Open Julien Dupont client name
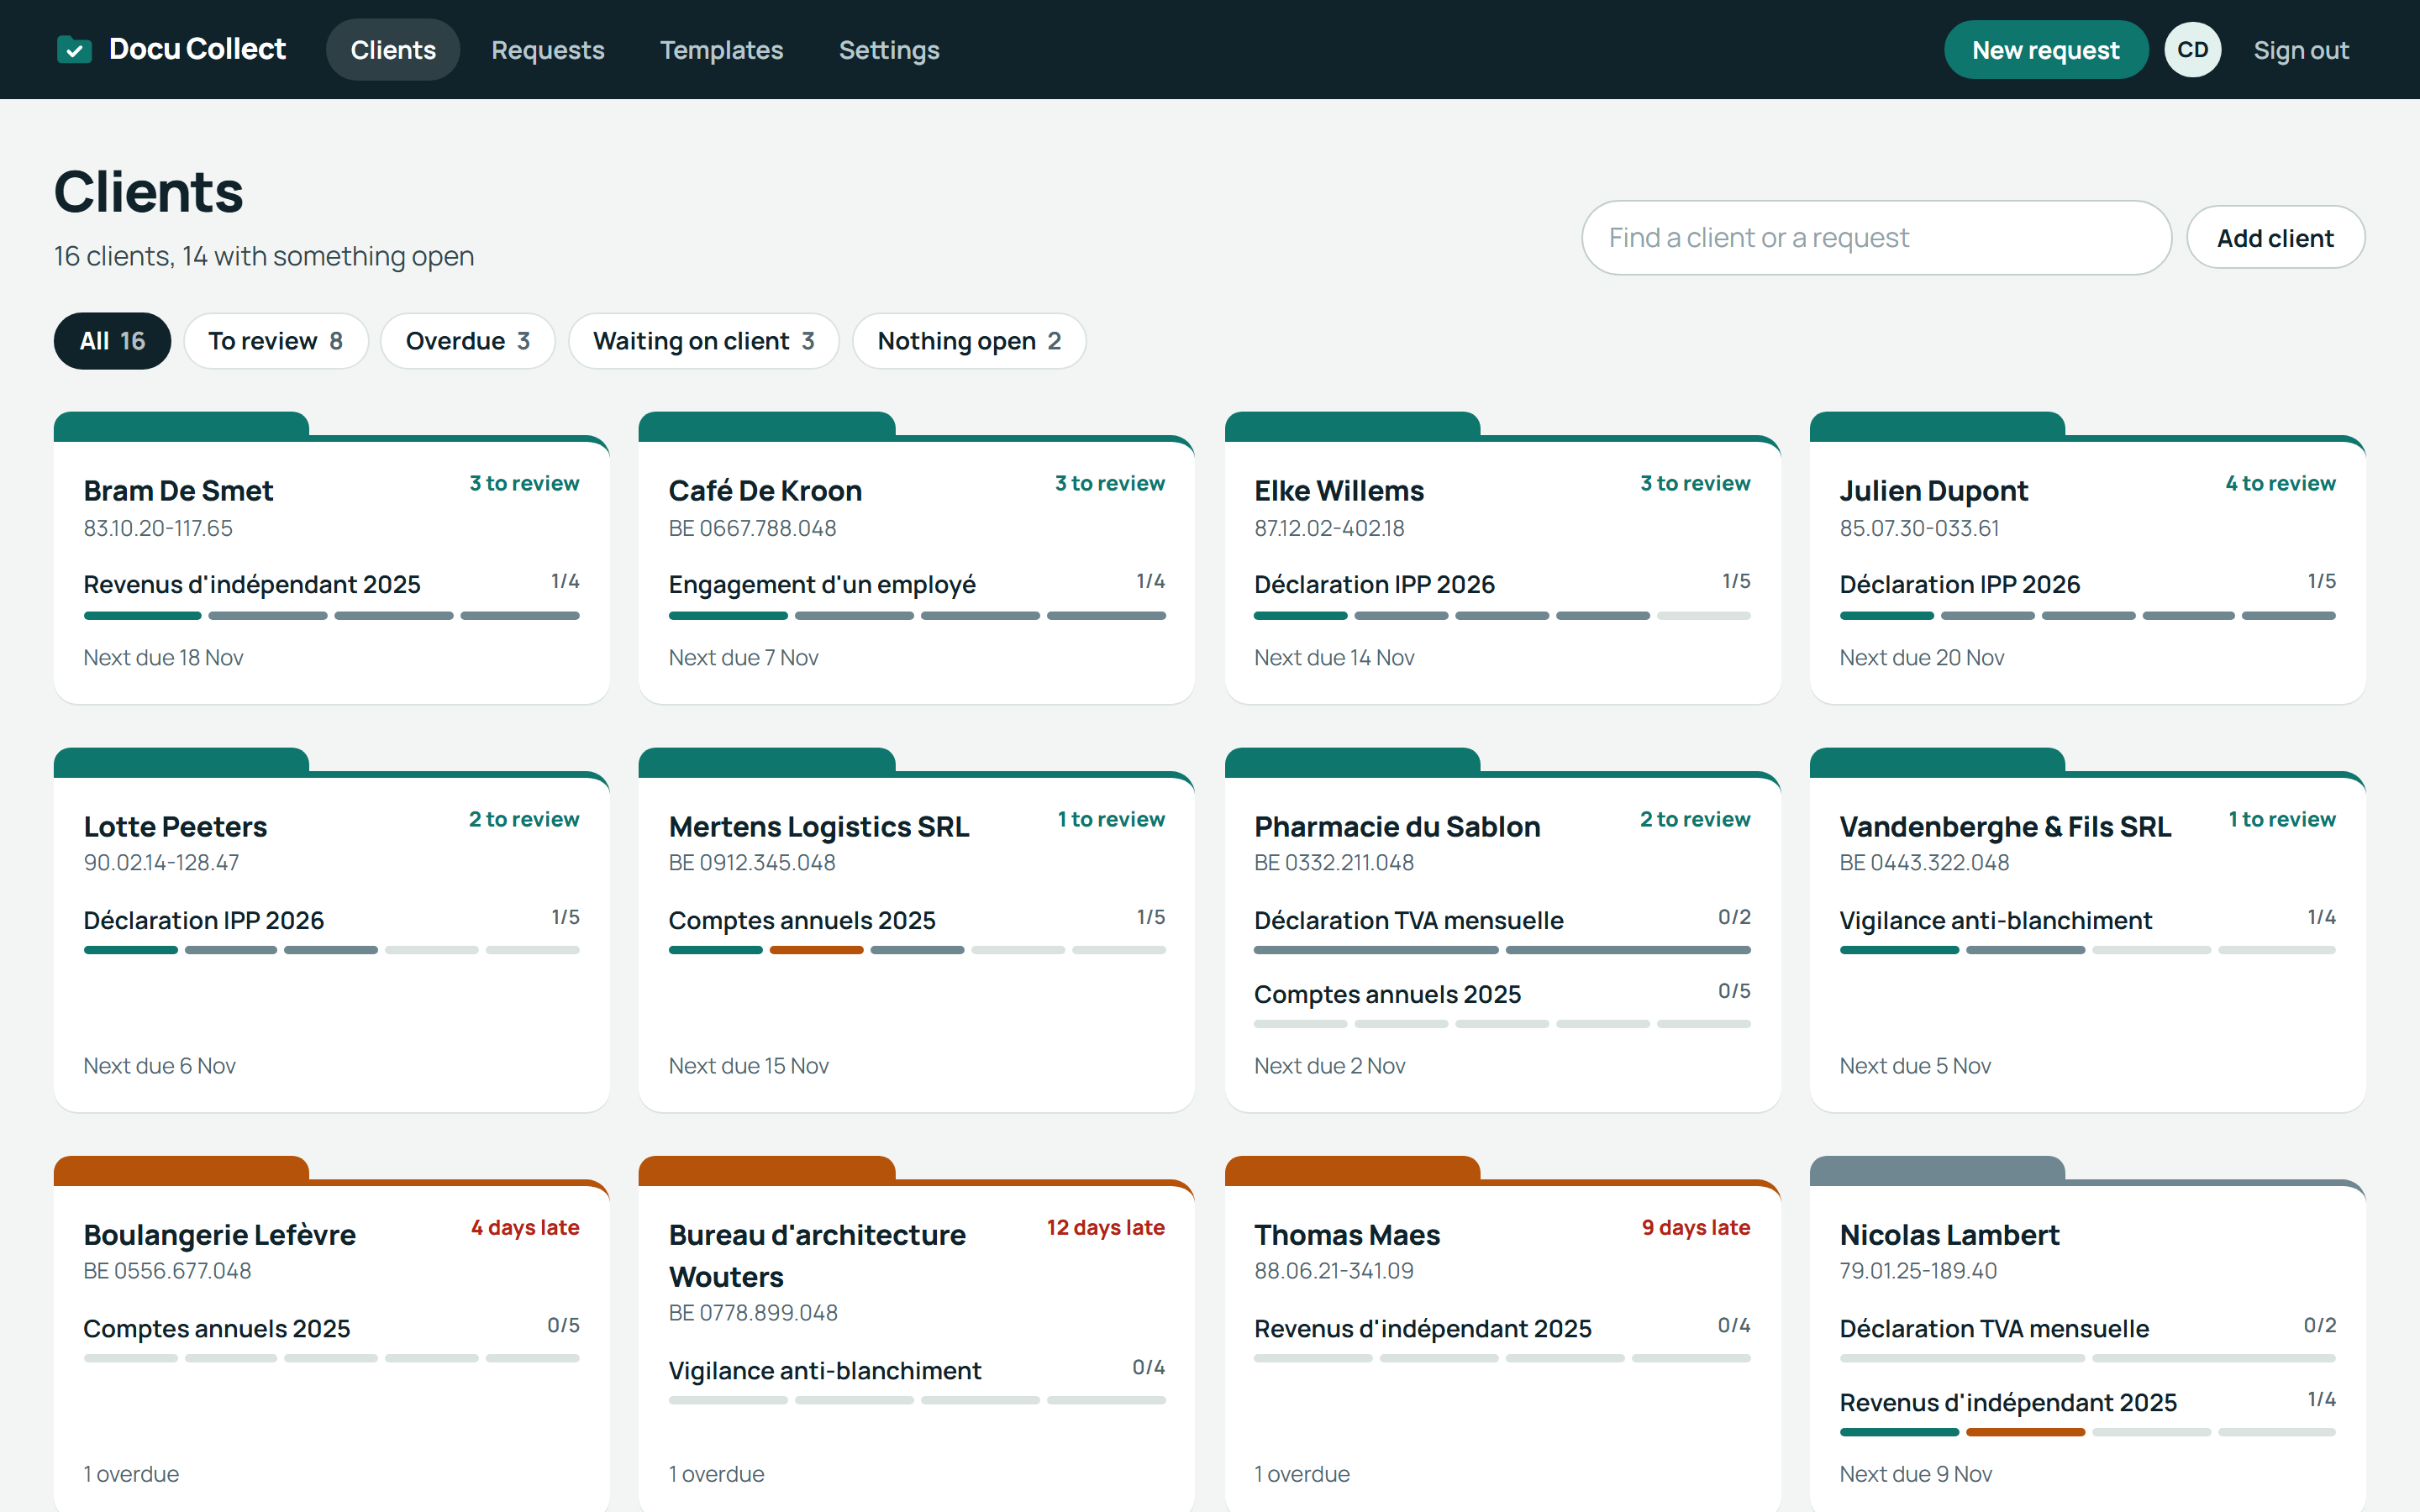Image resolution: width=2420 pixels, height=1512 pixels. point(1933,491)
